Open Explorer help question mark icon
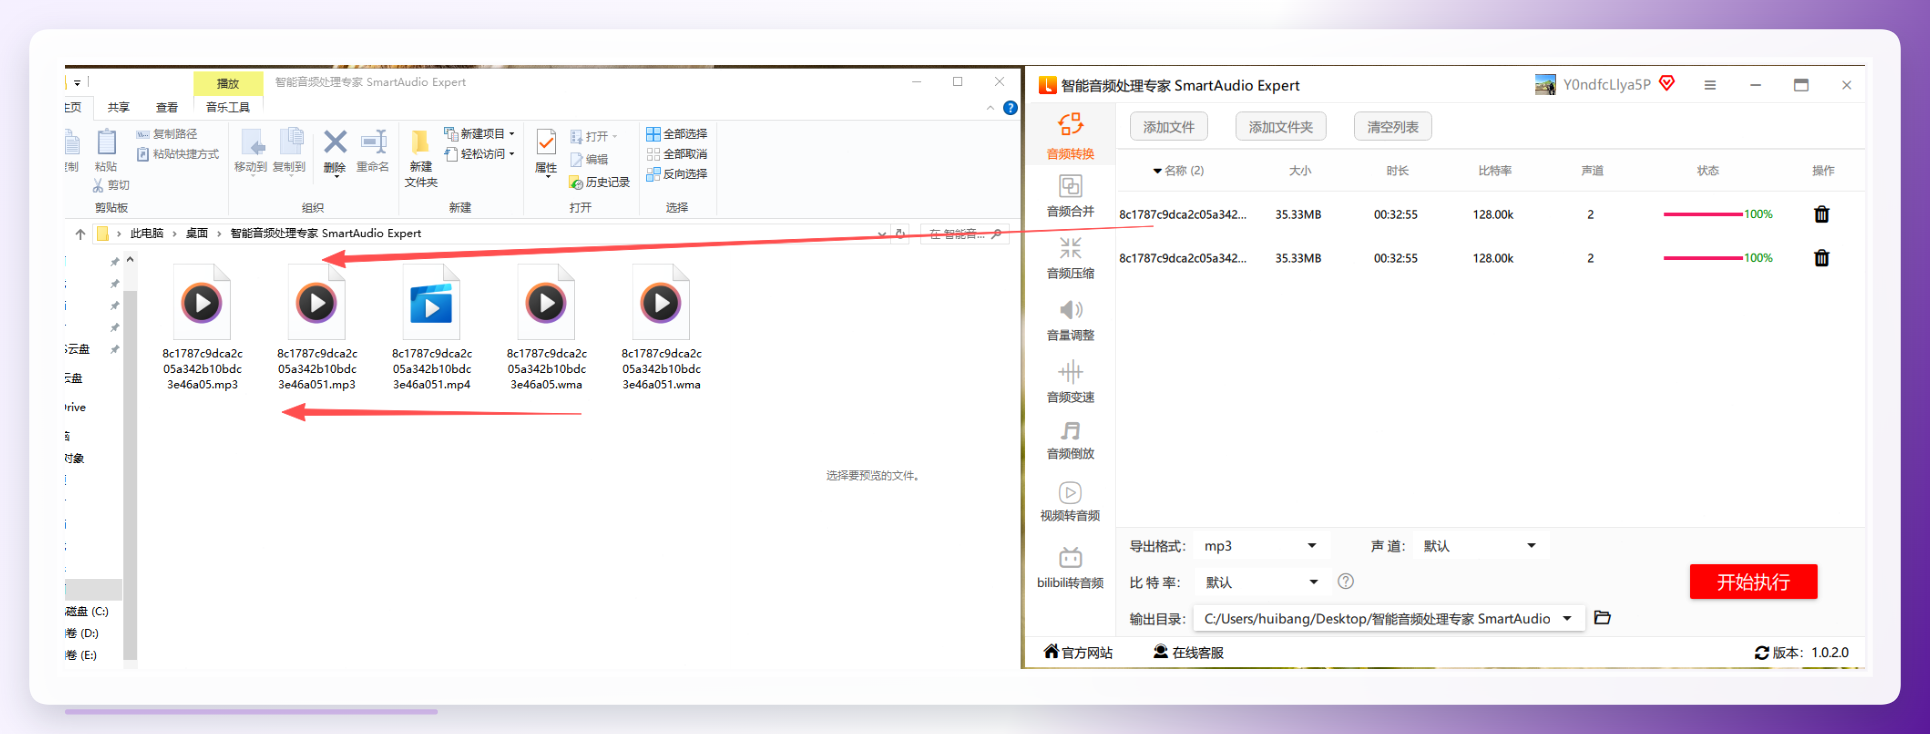This screenshot has width=1930, height=734. pyautogui.click(x=1010, y=108)
